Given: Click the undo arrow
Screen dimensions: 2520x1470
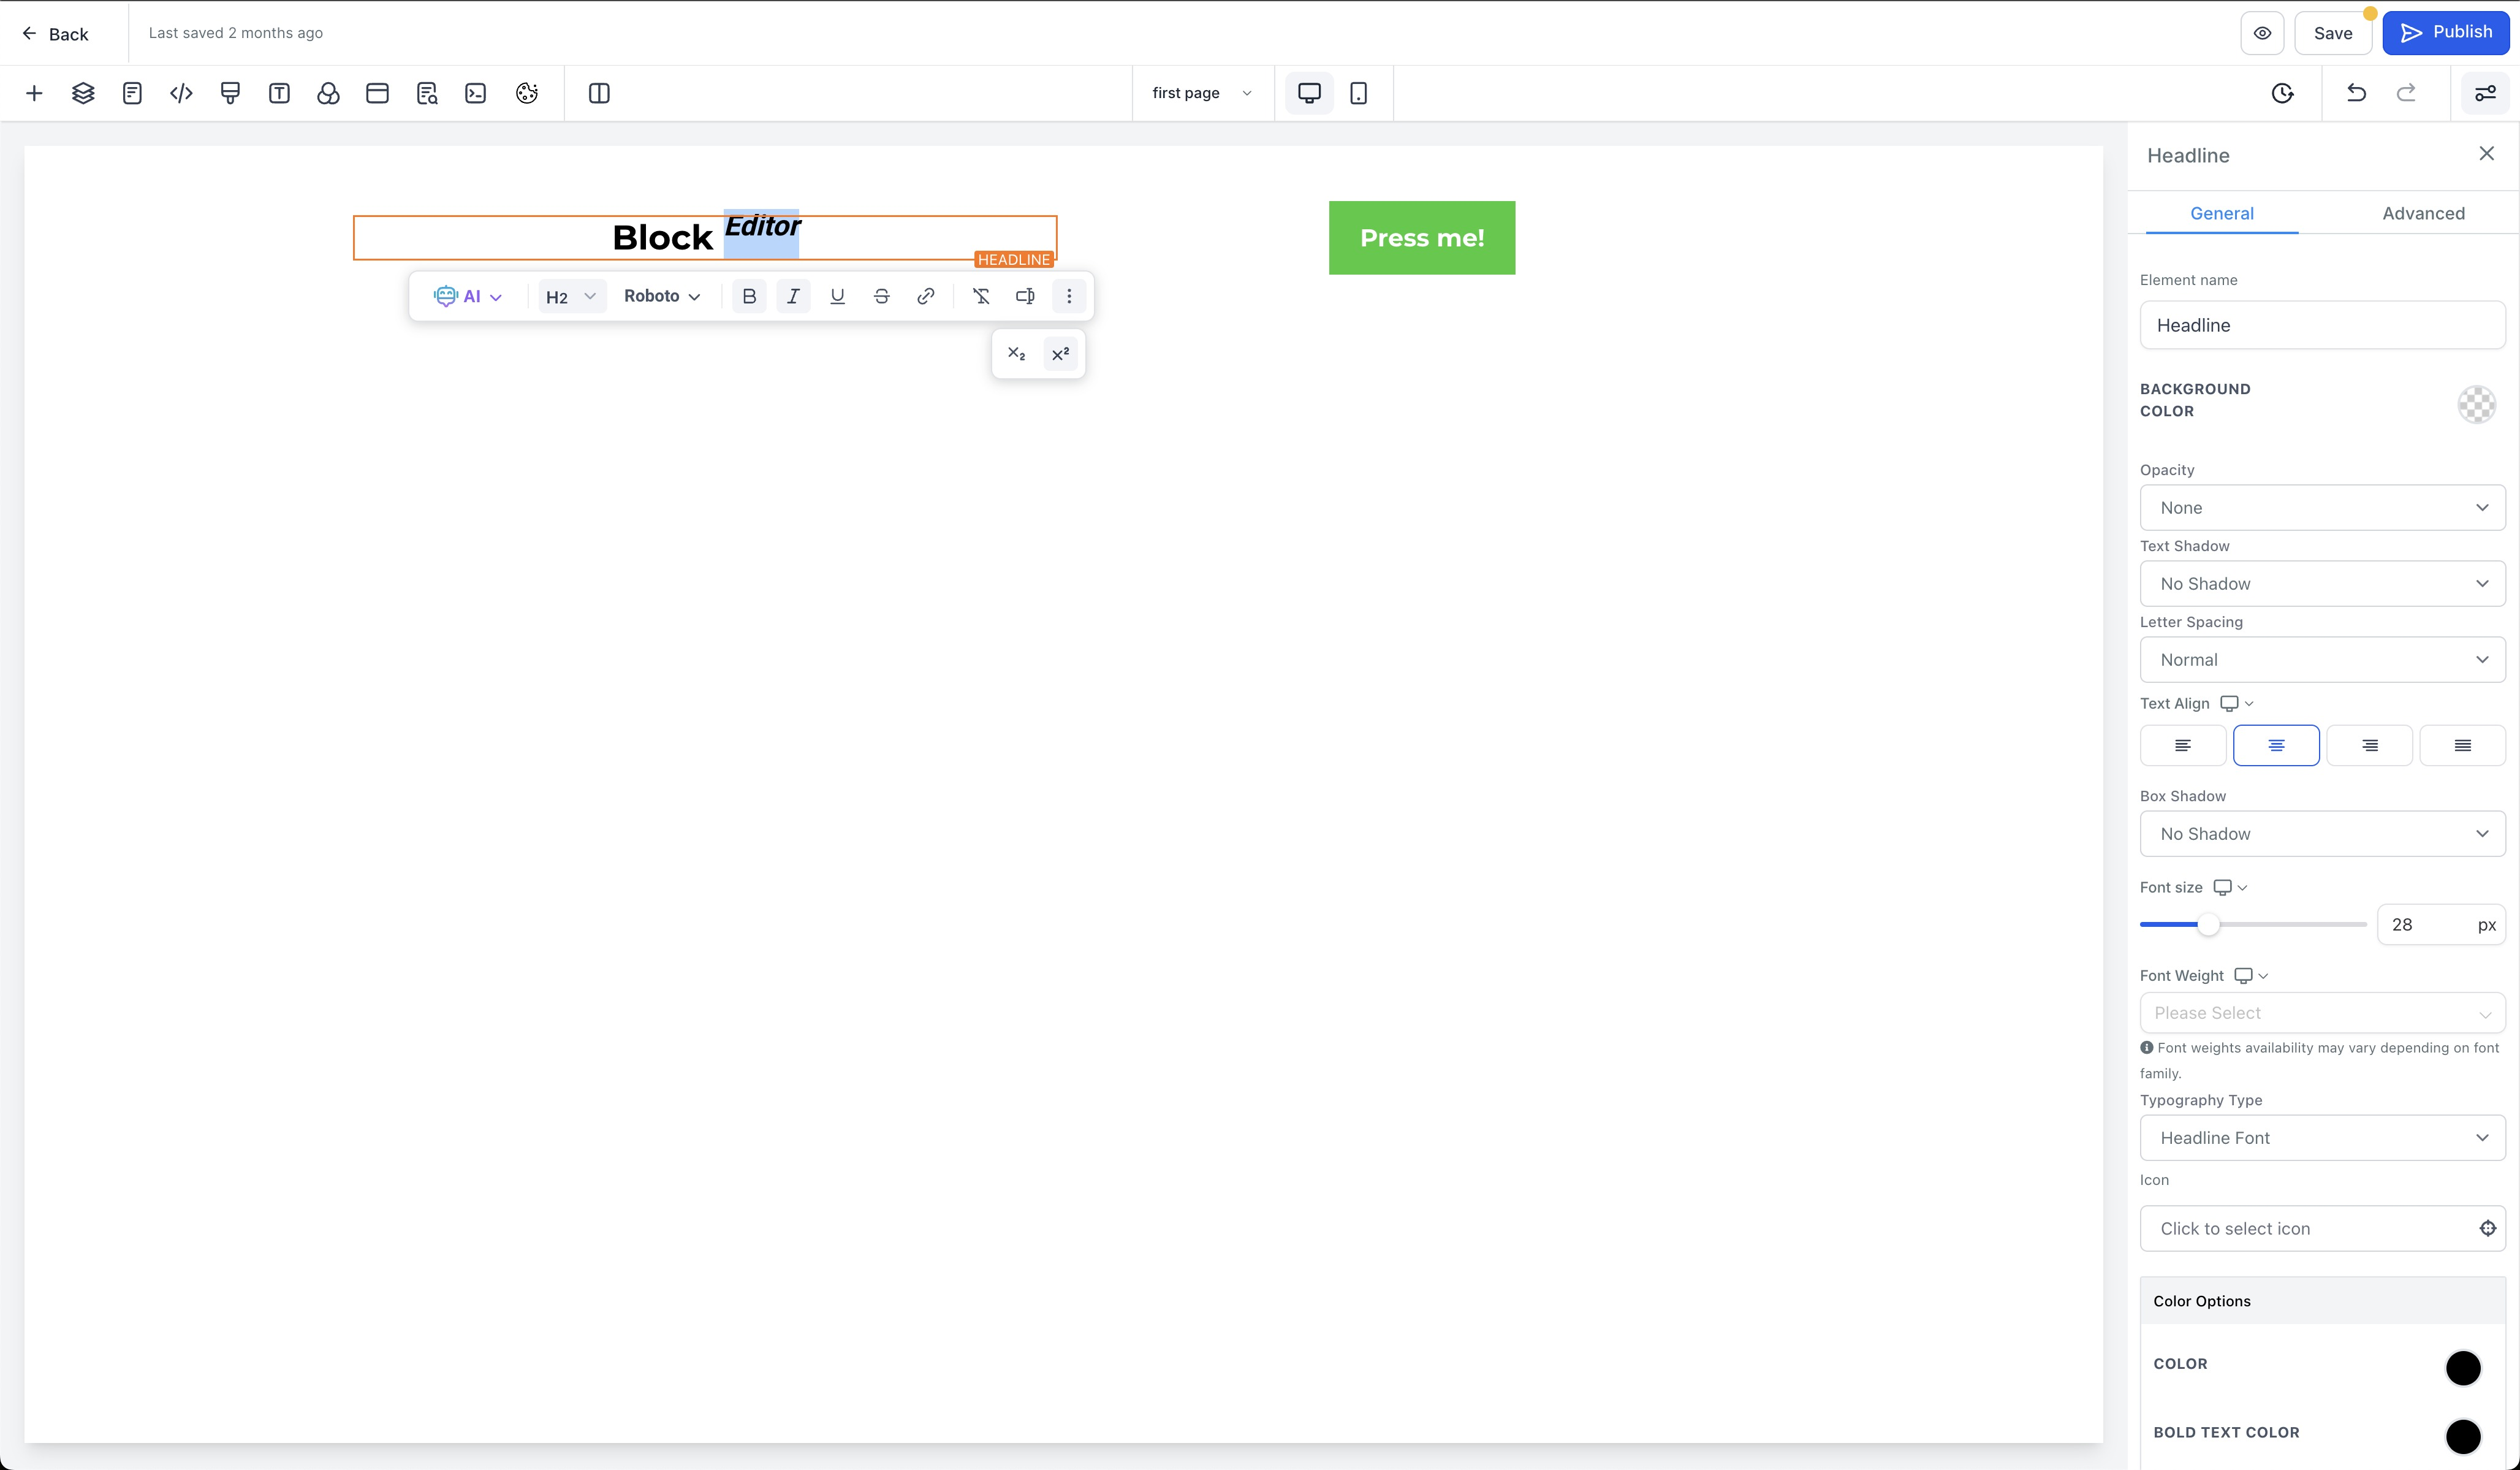Looking at the screenshot, I should (x=2356, y=93).
